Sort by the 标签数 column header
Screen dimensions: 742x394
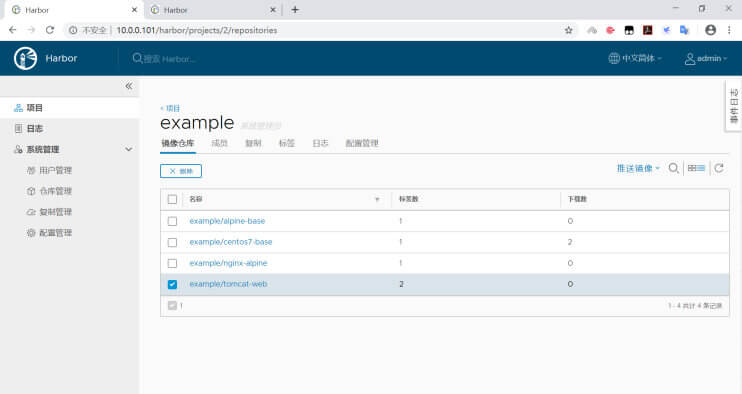pos(408,199)
